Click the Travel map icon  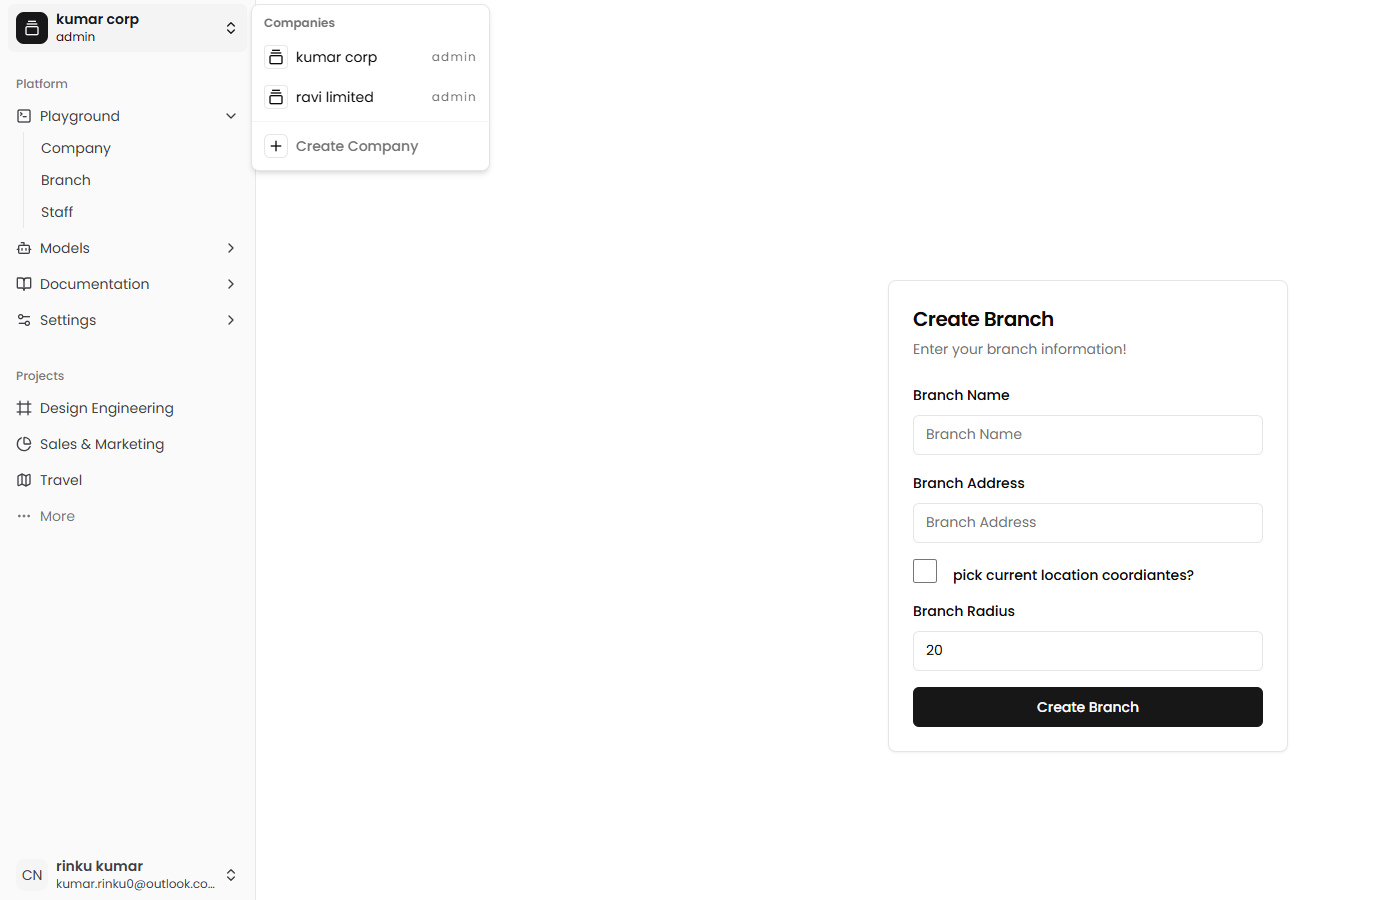click(24, 480)
